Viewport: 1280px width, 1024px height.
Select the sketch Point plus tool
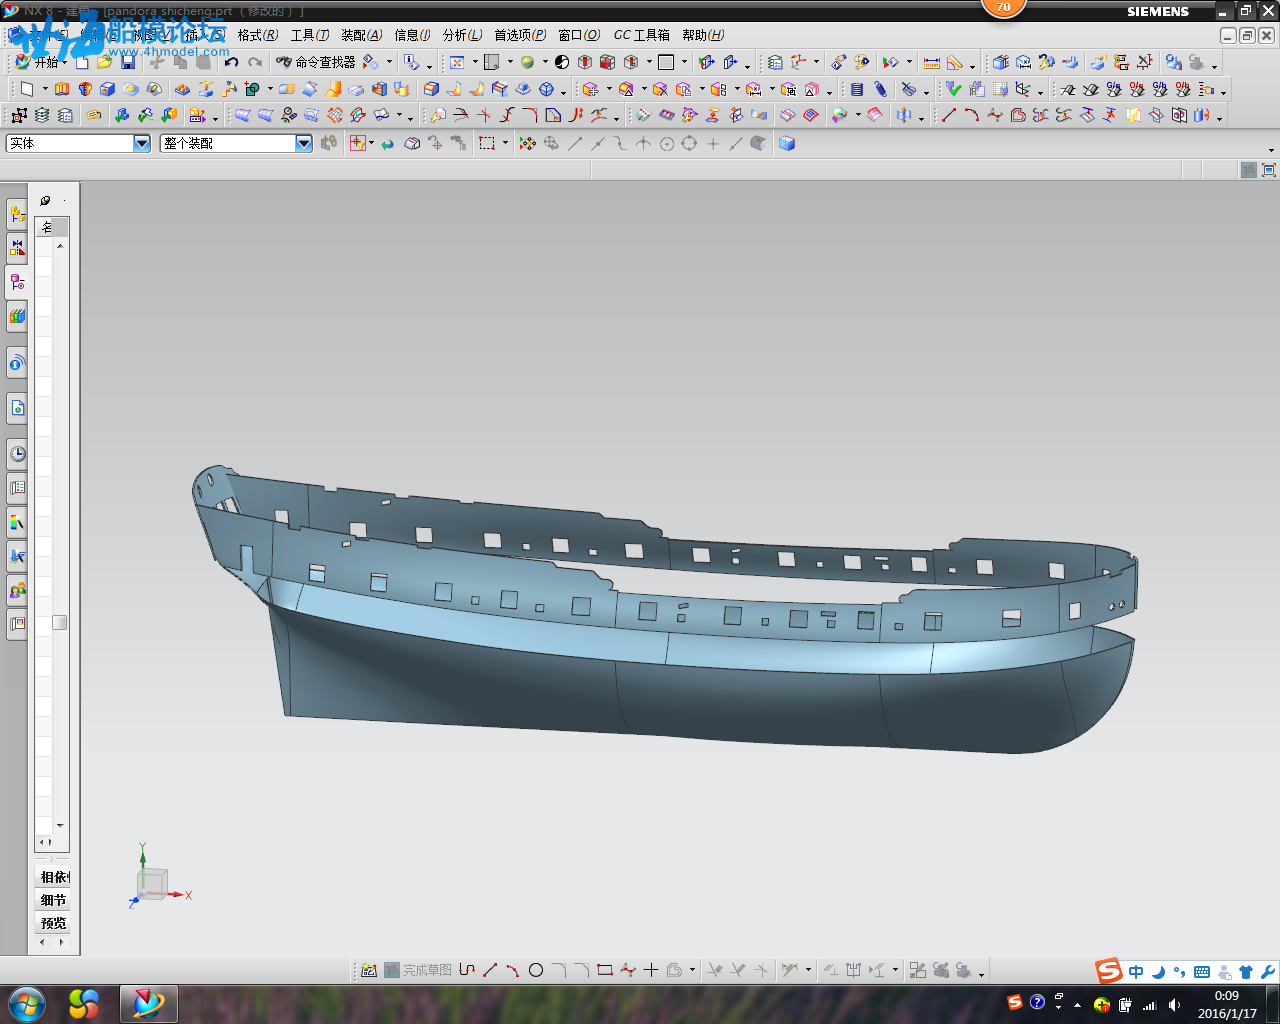(x=651, y=970)
